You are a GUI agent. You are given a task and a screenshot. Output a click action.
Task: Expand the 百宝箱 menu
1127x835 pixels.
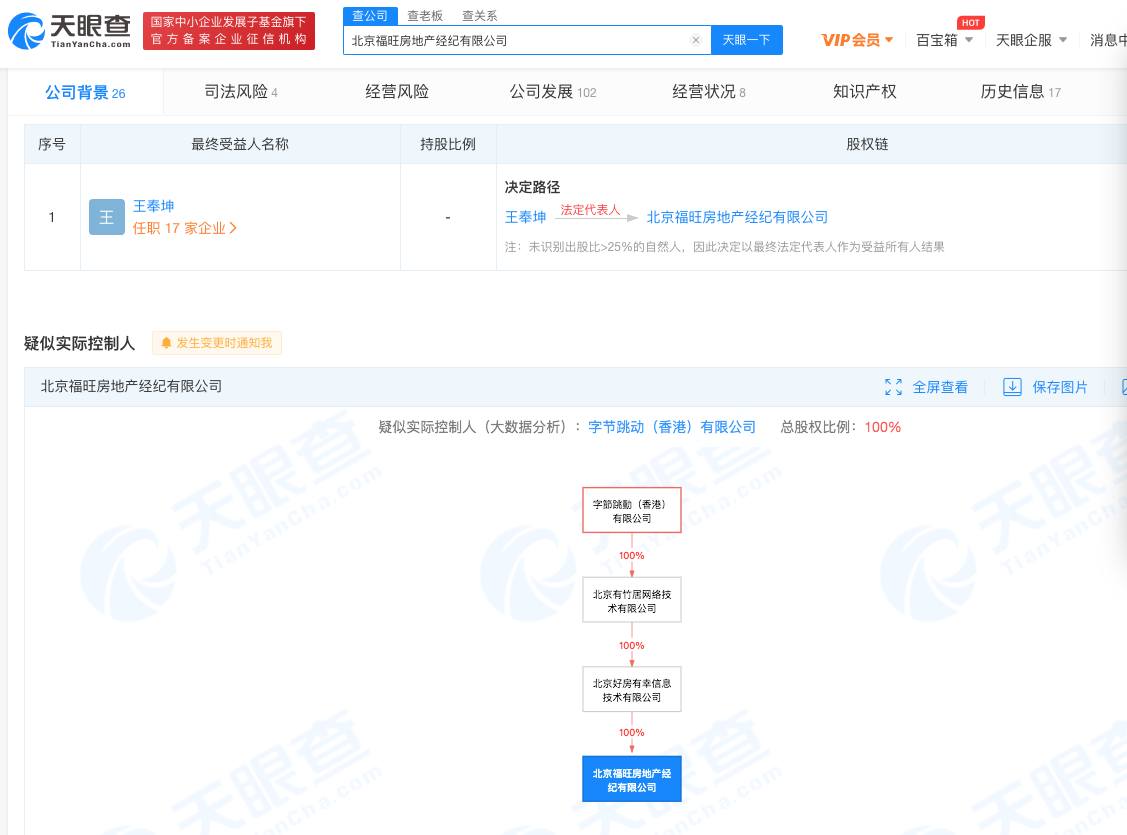944,40
